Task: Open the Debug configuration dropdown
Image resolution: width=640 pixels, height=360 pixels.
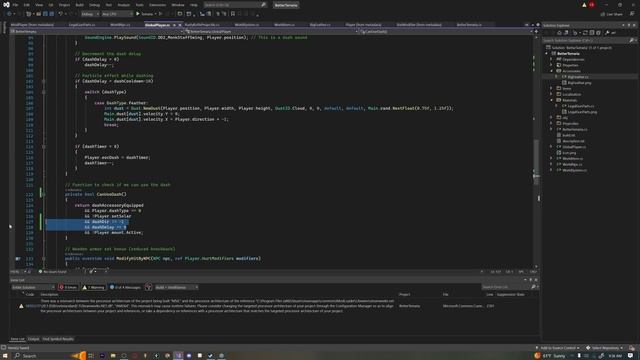Action: tap(90, 14)
